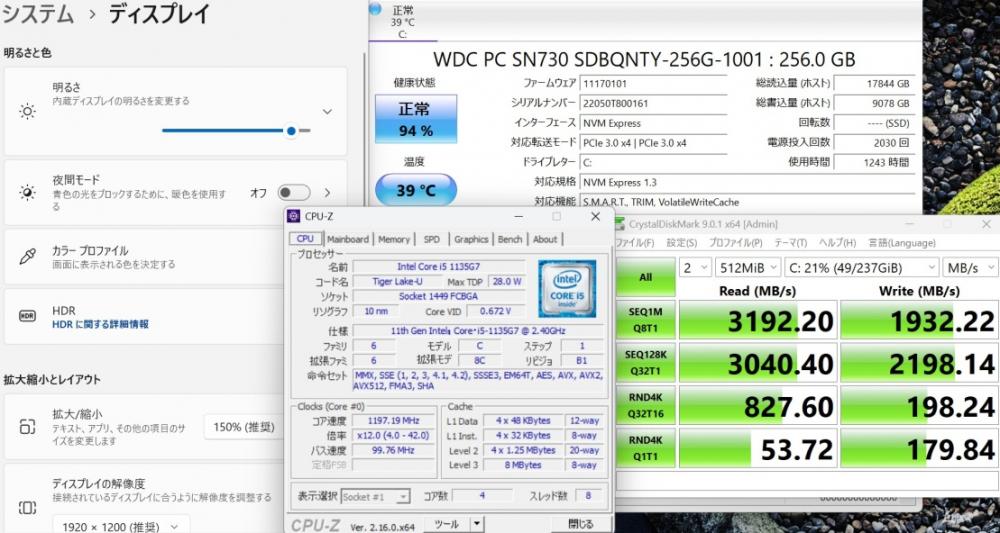Click the color profile eyedropper icon
Screen dimensions: 1000x533
pos(27,257)
